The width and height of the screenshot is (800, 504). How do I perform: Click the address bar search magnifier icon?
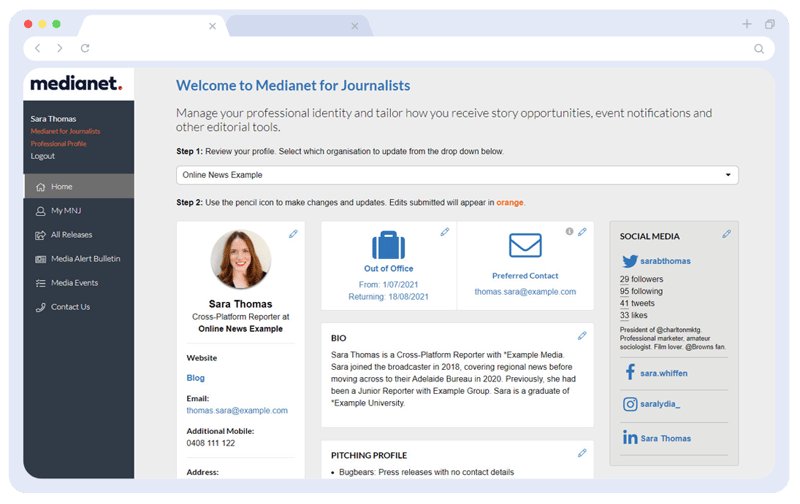[759, 48]
